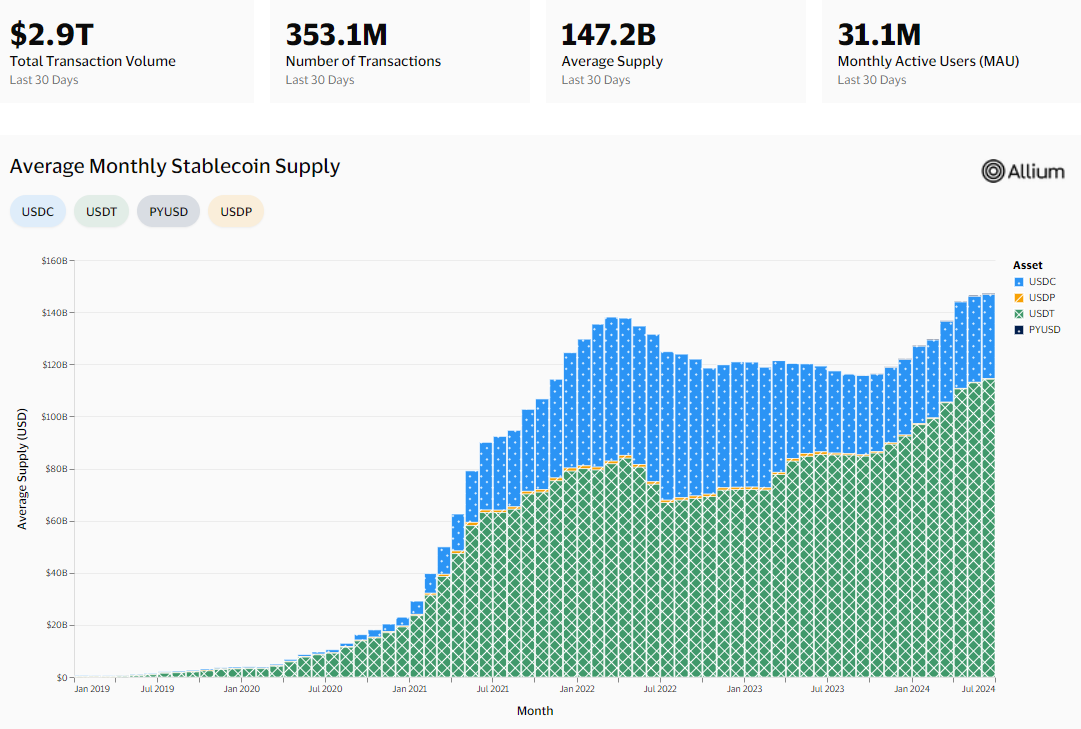Click the $160B y-axis label
Viewport: 1081px width, 729px height.
click(54, 261)
